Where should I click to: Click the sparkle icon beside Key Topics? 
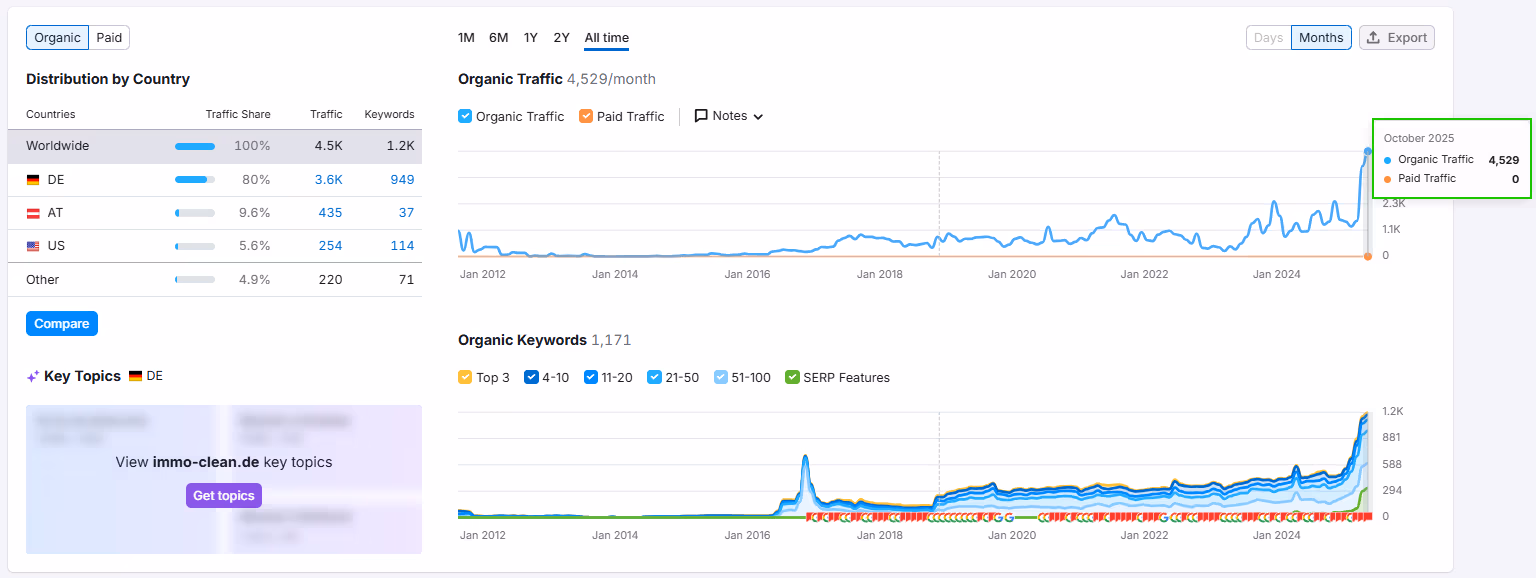point(32,375)
